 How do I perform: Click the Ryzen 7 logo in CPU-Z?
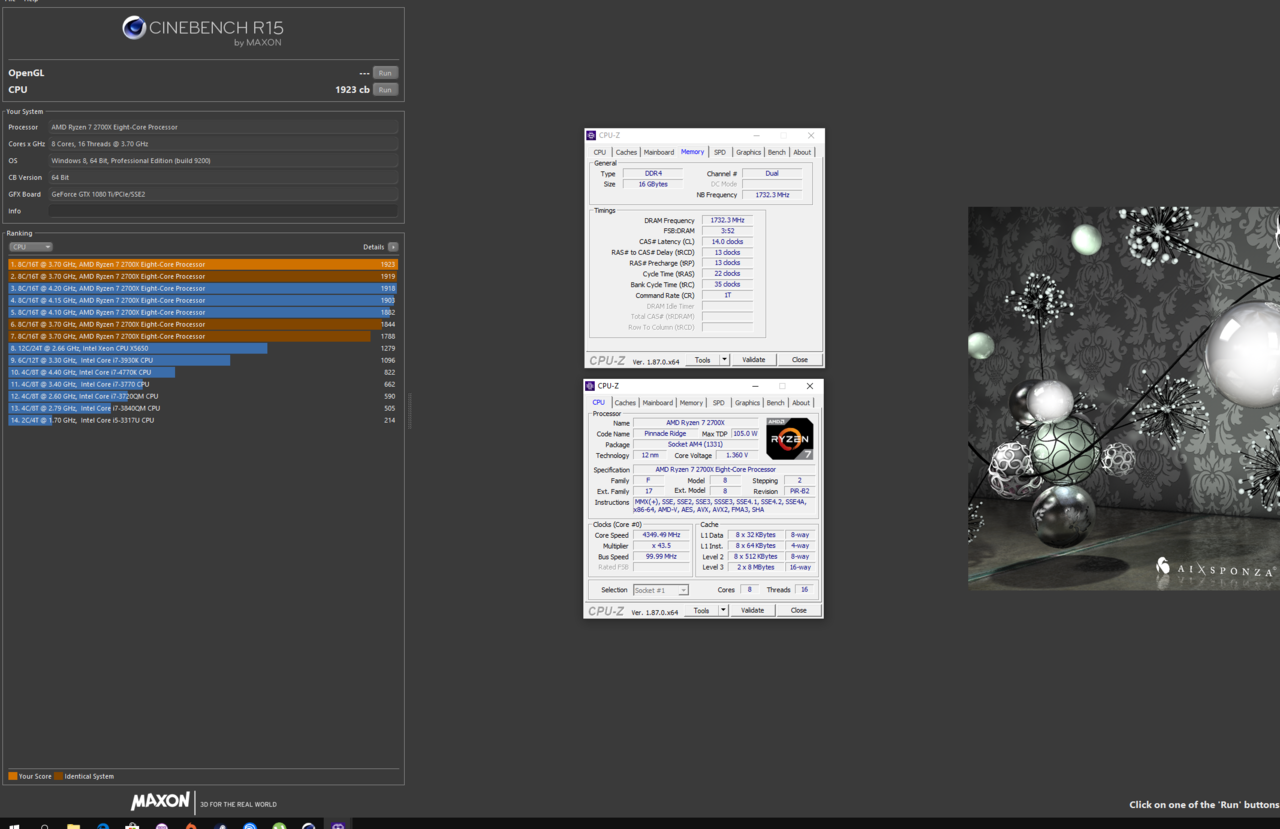coord(790,438)
